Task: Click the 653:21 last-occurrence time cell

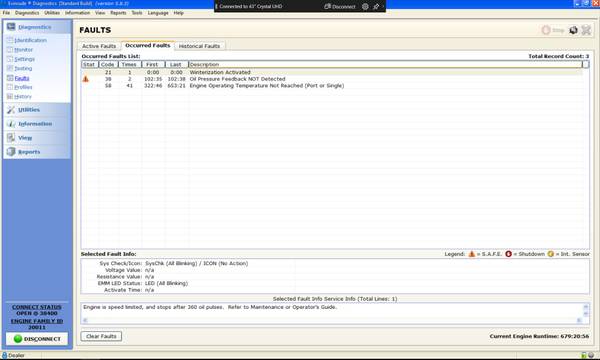Action: pos(176,86)
